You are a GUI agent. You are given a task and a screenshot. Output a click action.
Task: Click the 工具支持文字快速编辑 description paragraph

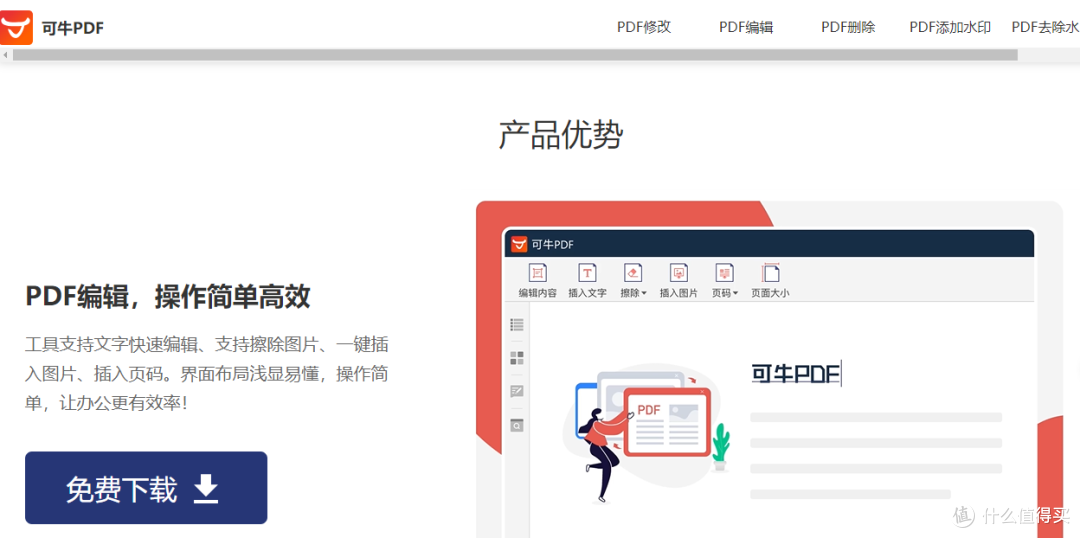[207, 373]
